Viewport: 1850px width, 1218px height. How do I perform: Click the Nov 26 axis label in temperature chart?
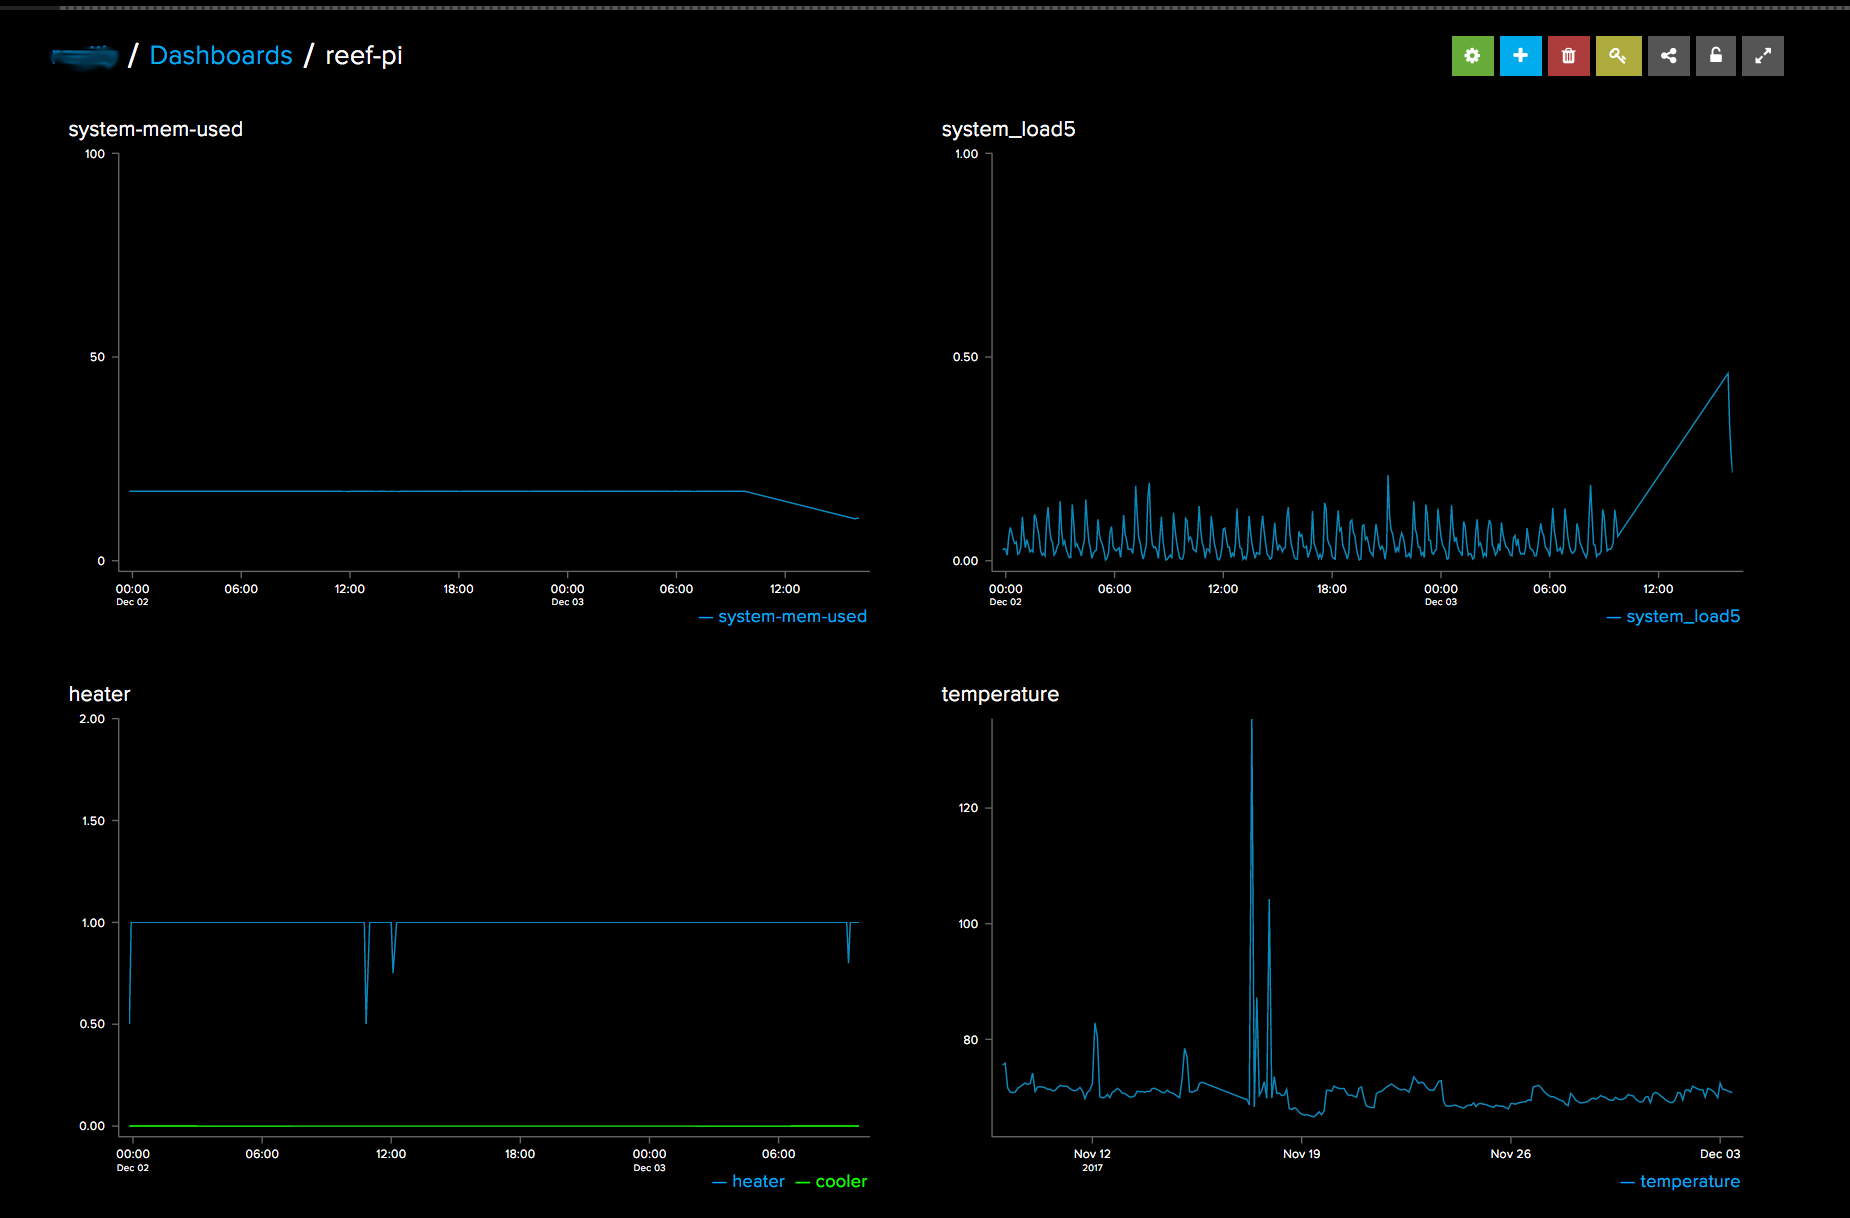coord(1510,1154)
